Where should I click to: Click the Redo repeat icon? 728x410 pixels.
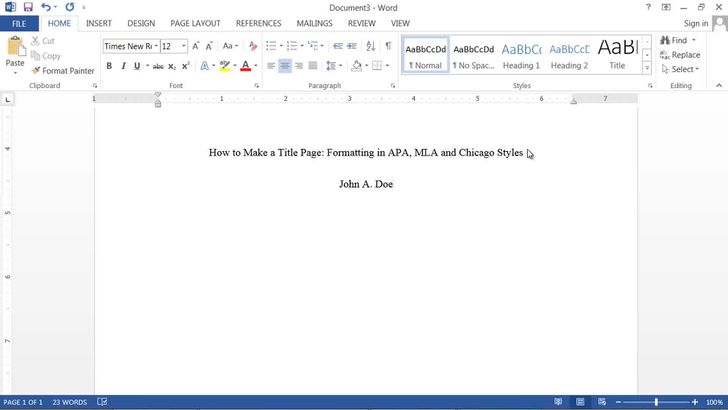coord(70,7)
